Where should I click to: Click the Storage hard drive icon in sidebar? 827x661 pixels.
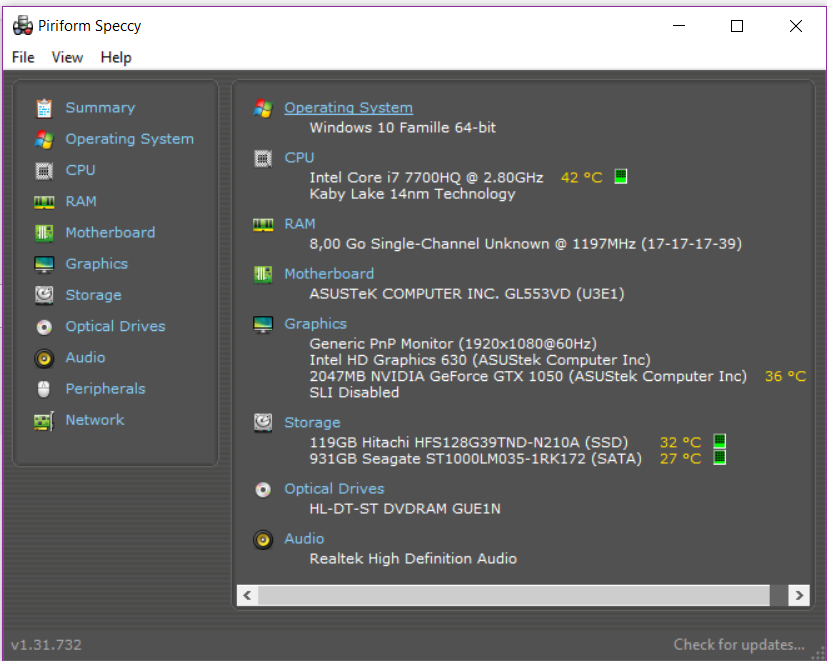[44, 295]
